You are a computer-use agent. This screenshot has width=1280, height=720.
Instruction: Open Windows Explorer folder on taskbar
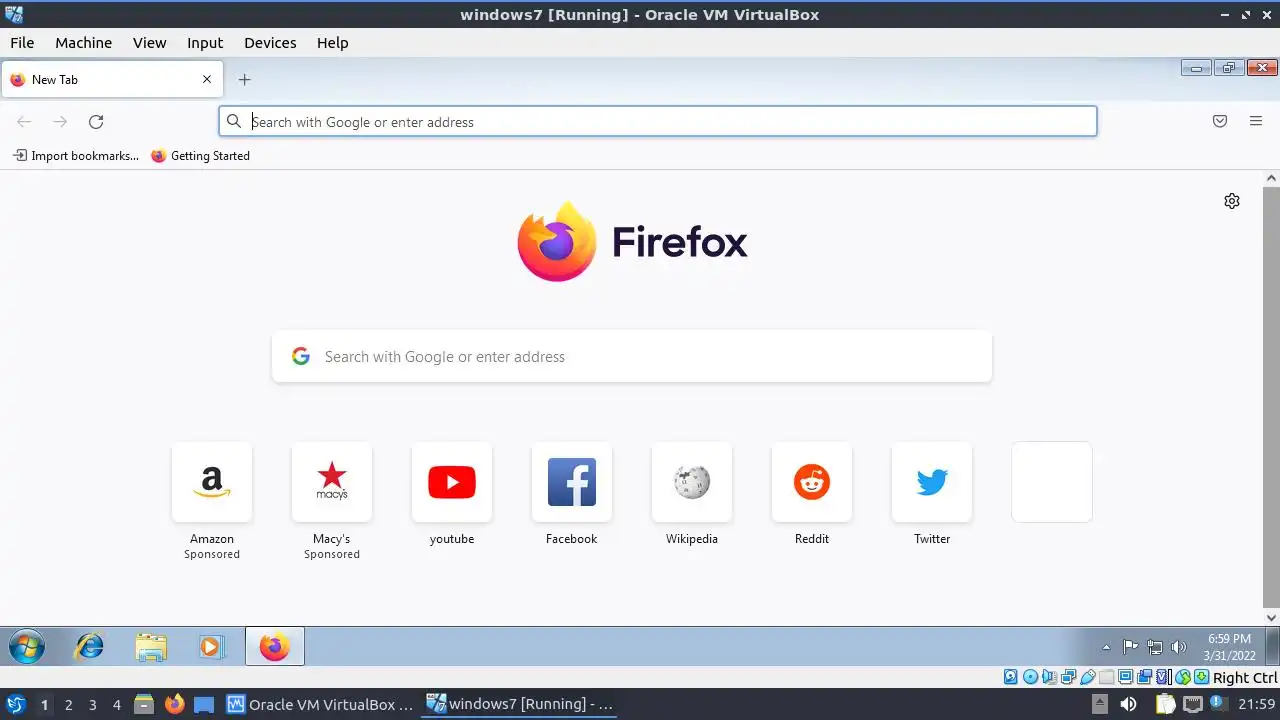pyautogui.click(x=151, y=647)
